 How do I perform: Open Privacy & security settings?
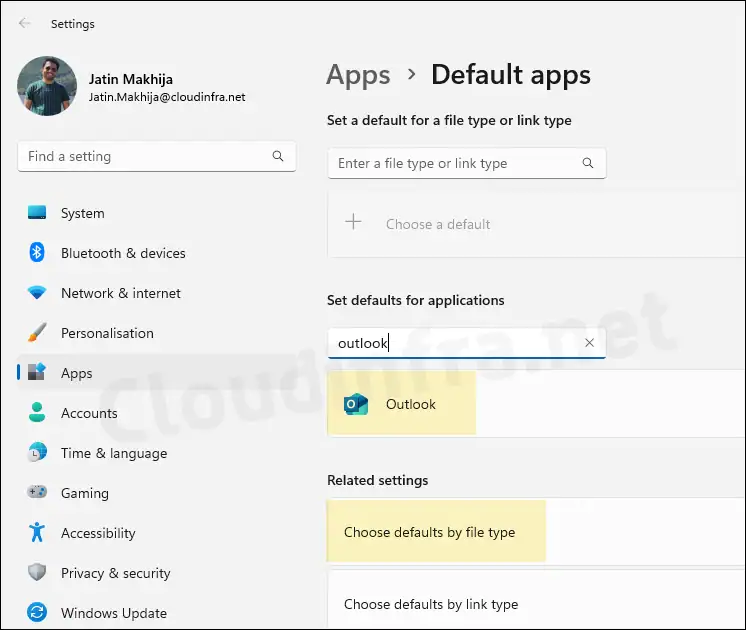click(x=157, y=573)
